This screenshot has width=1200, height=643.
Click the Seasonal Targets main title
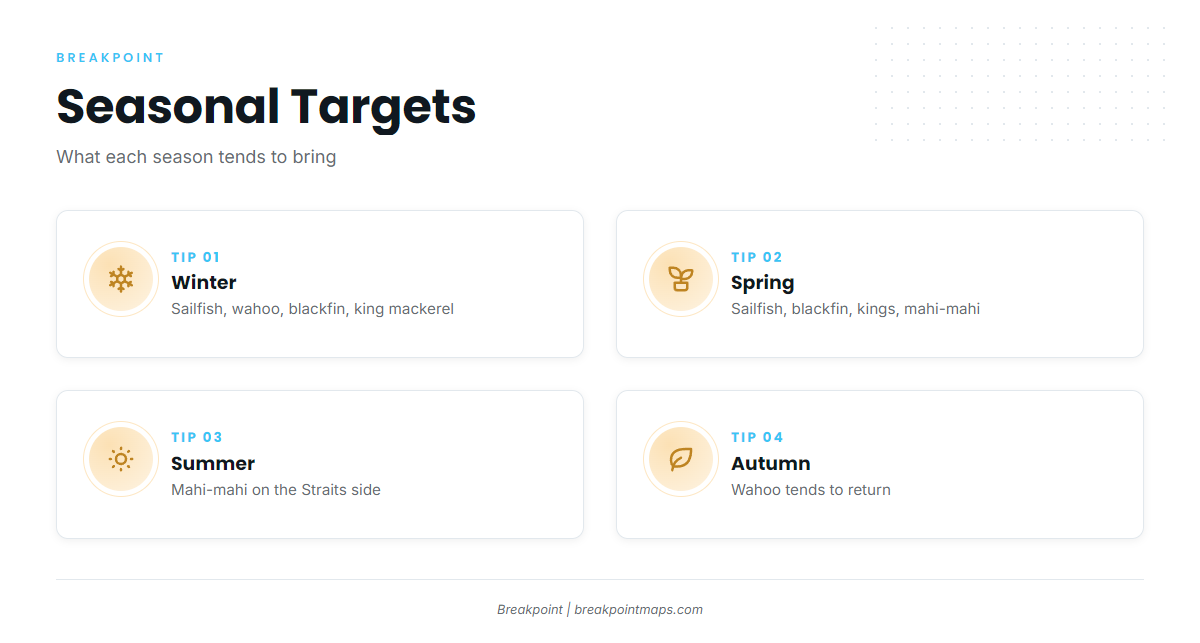point(266,106)
